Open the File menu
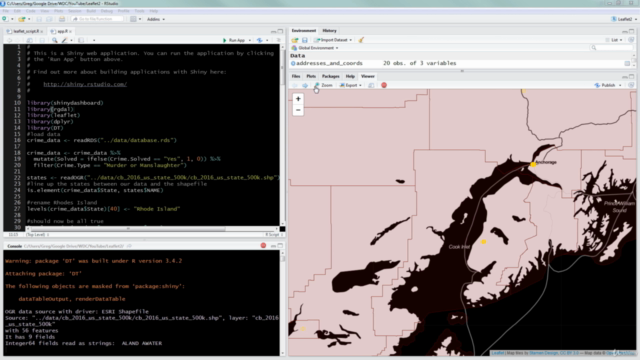This screenshot has width=640, height=360. coord(5,11)
